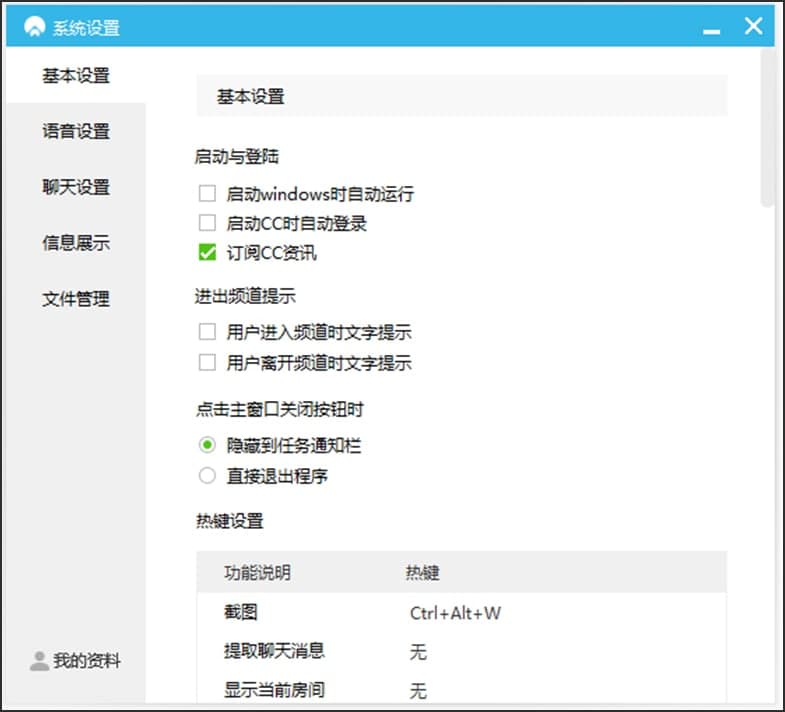Viewport: 785px width, 712px height.
Task: Minimize the 系统设置 window
Action: 712,29
